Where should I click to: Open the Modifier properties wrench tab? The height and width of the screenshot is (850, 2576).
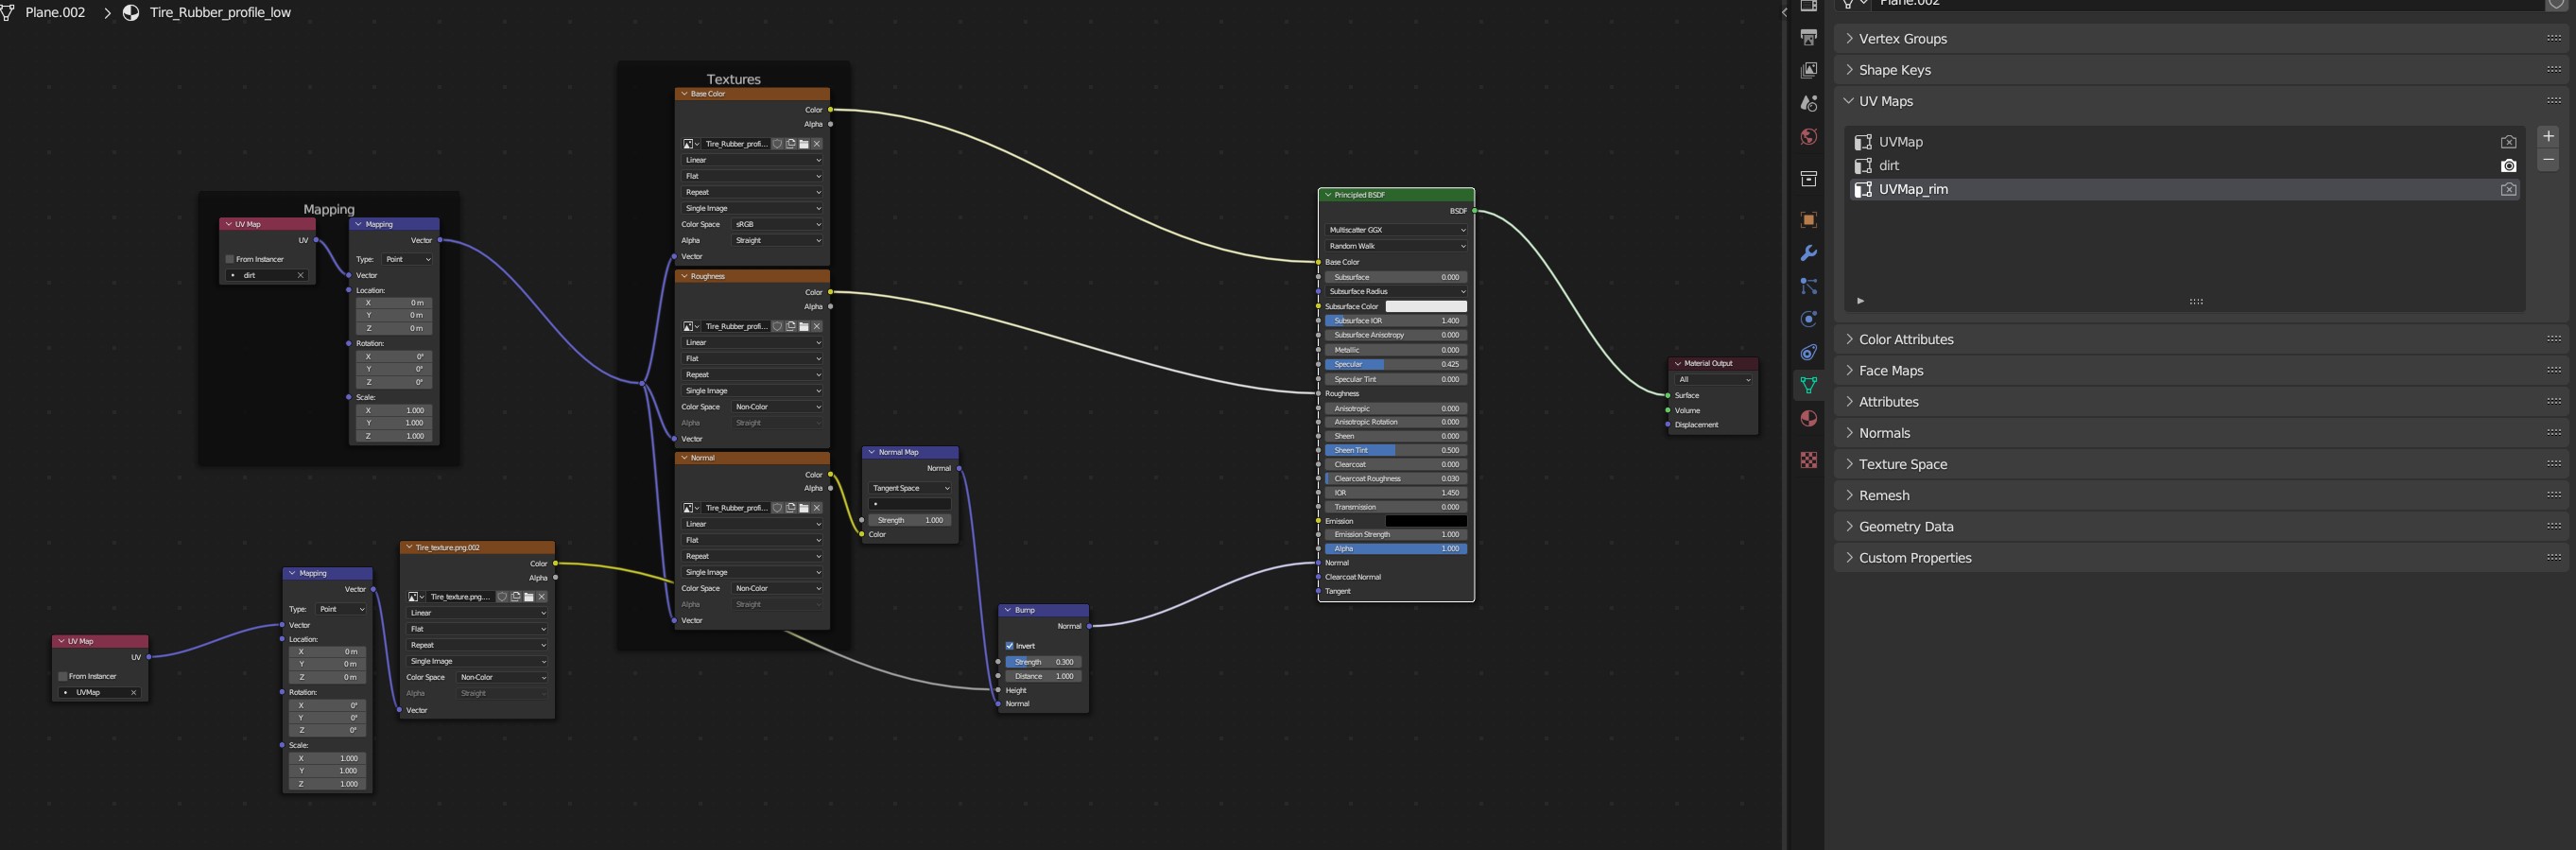(x=1808, y=253)
